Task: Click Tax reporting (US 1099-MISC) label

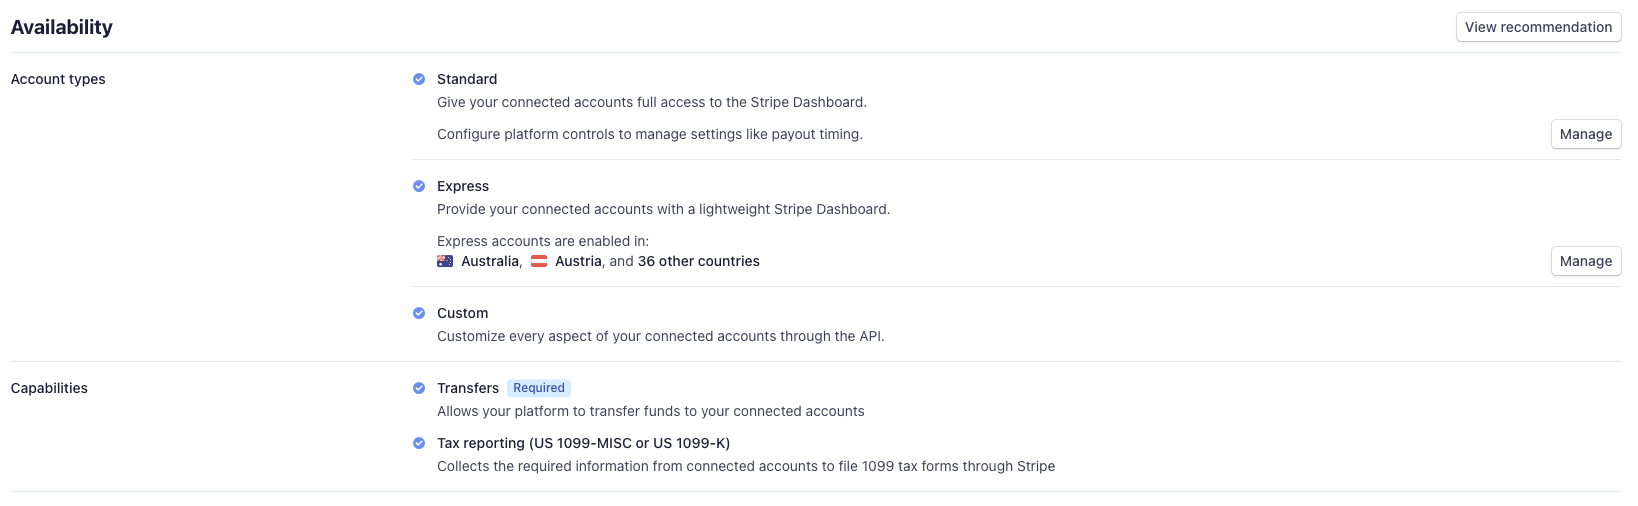Action: [x=584, y=443]
